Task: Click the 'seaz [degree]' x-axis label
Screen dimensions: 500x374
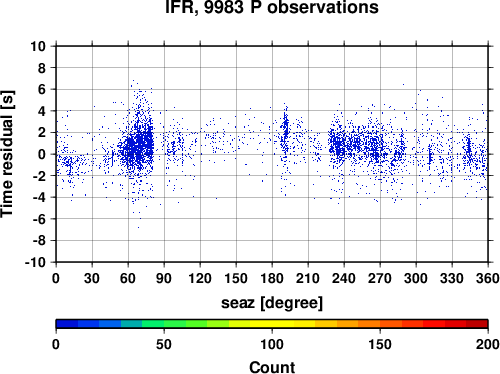Action: (x=272, y=303)
